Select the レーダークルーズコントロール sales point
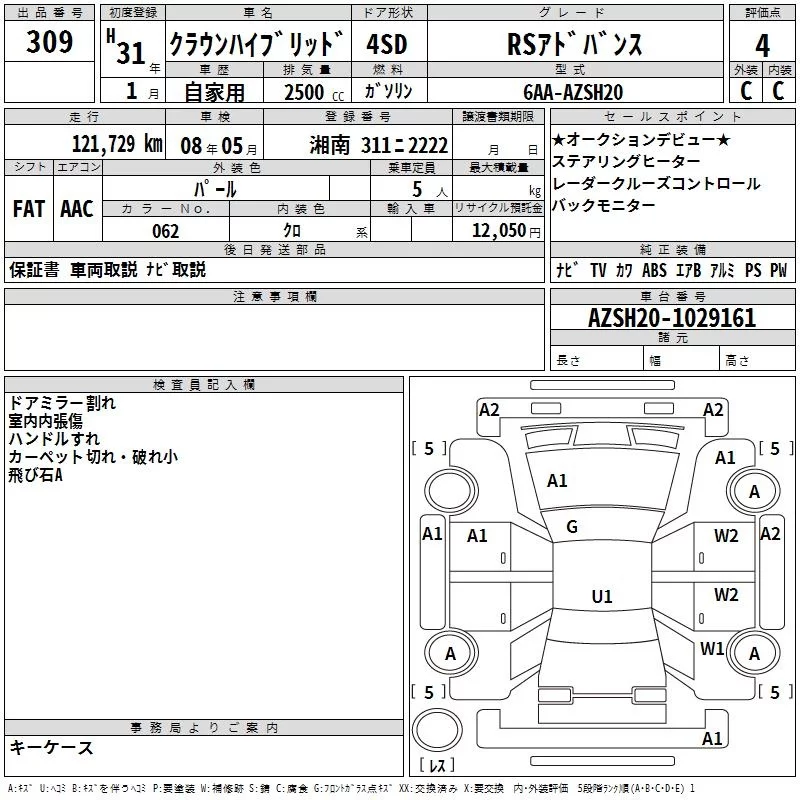 [x=655, y=183]
